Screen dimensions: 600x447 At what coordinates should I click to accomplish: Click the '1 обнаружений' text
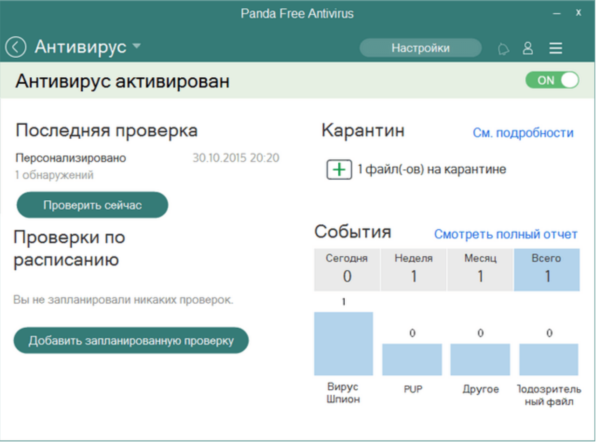pyautogui.click(x=54, y=175)
